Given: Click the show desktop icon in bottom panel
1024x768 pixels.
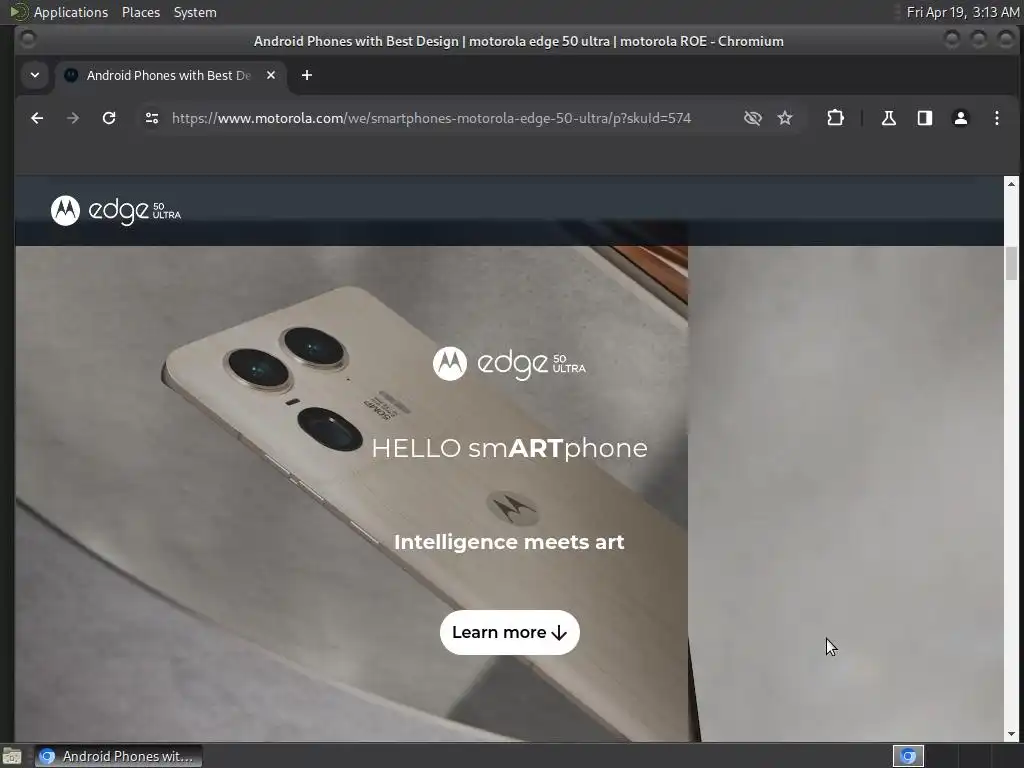Looking at the screenshot, I should click(12, 757).
